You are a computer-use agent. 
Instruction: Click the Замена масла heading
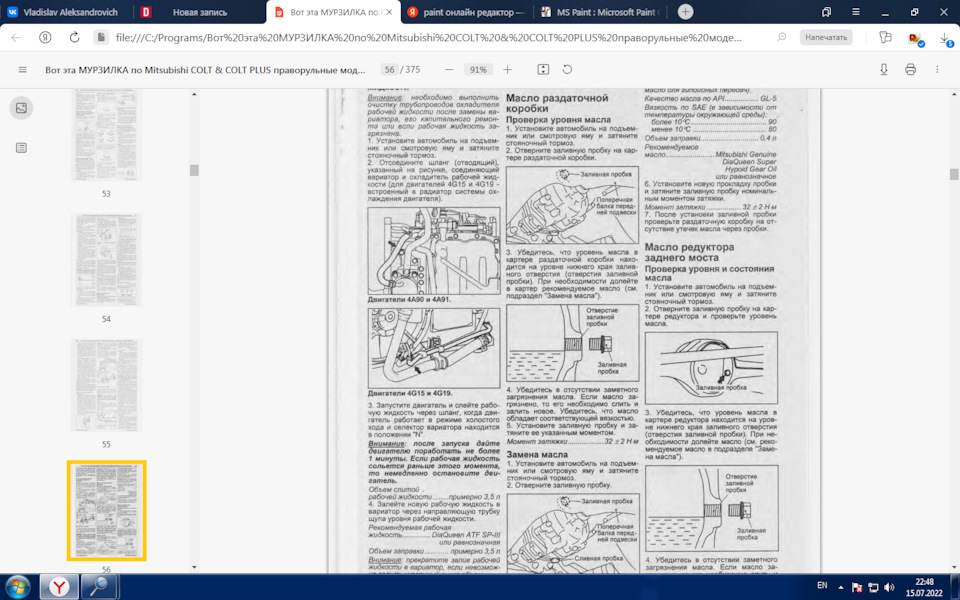537,455
